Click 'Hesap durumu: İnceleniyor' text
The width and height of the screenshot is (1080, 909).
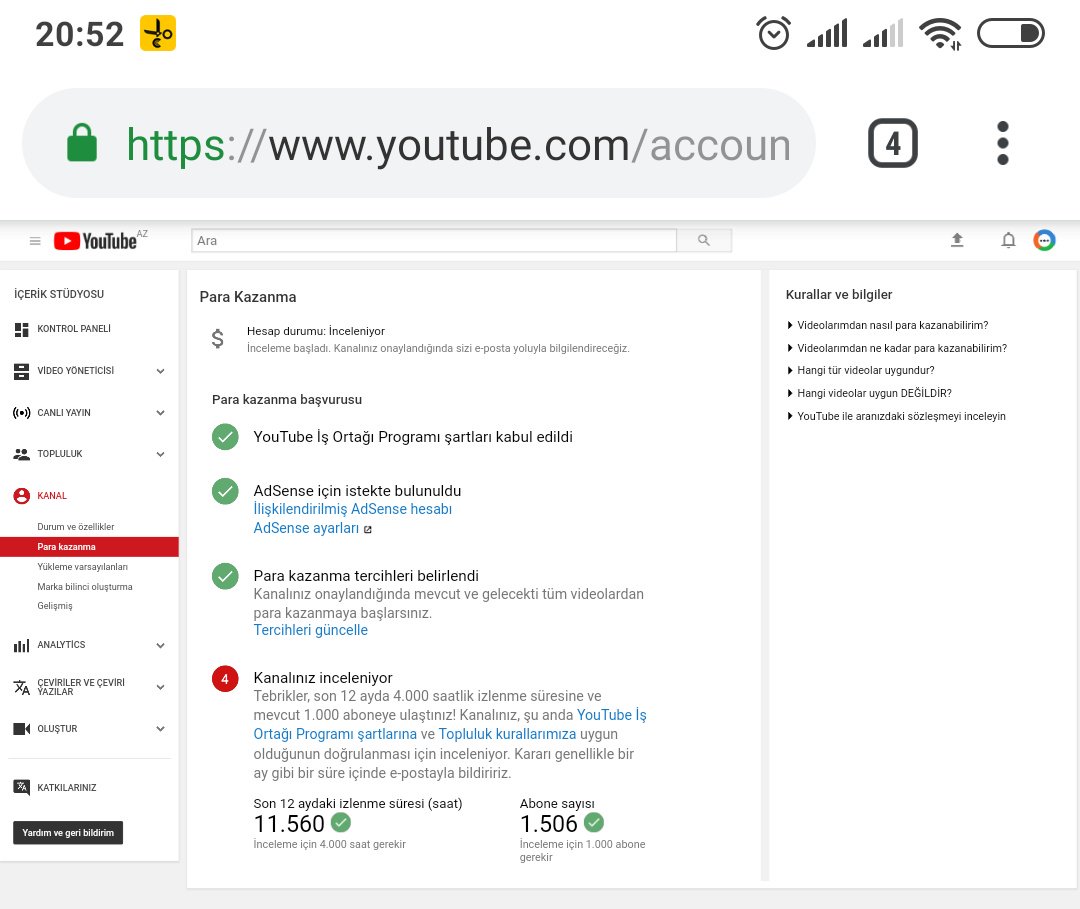316,331
